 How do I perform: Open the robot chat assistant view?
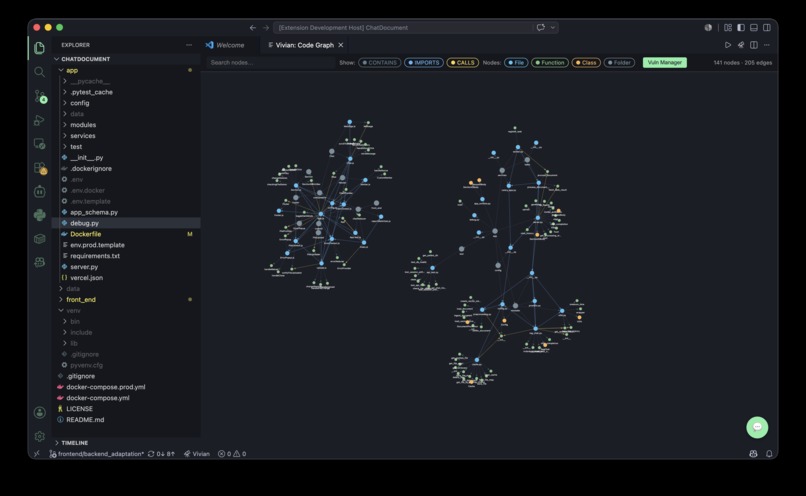pyautogui.click(x=40, y=192)
